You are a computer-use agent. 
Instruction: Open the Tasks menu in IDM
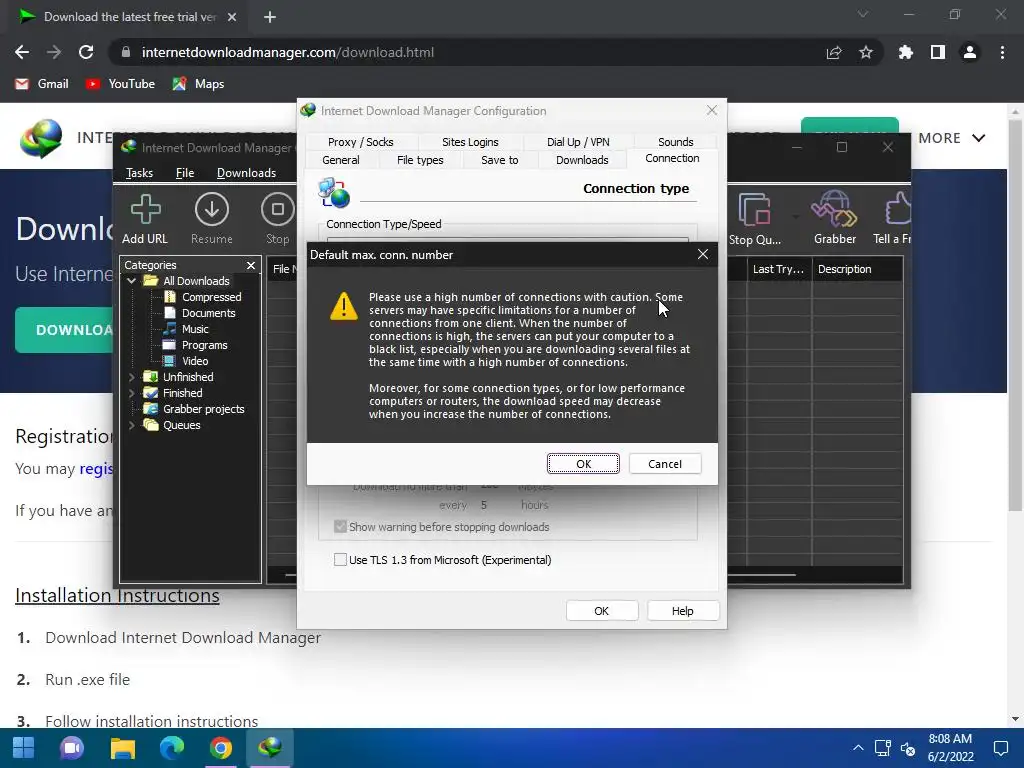click(x=139, y=172)
